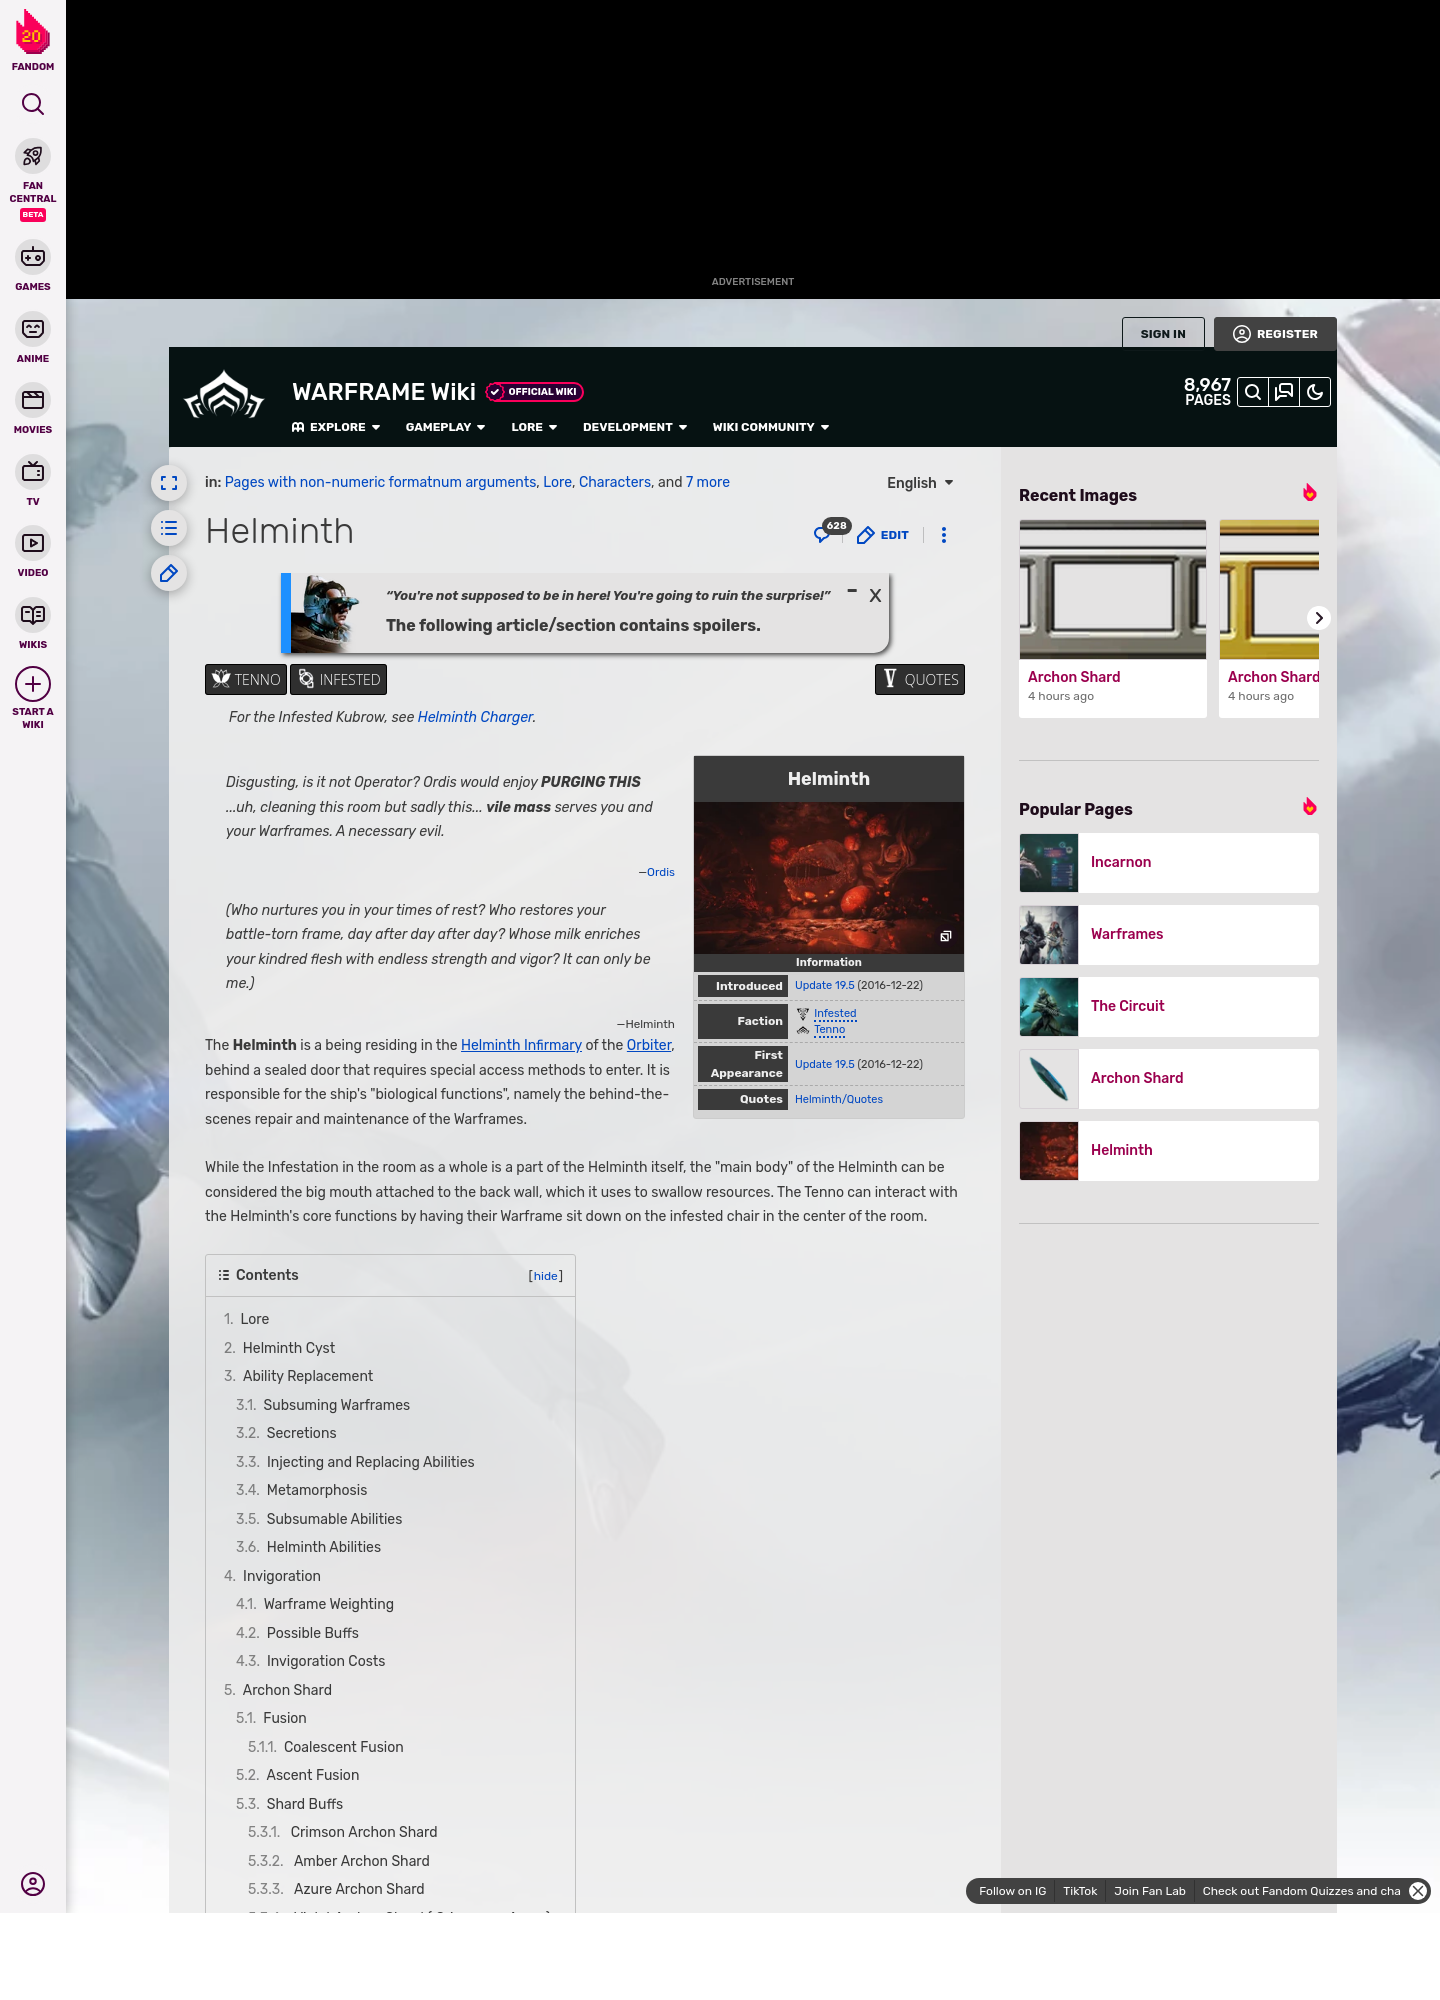
Task: Click the TikTok link
Action: click(x=1080, y=1891)
